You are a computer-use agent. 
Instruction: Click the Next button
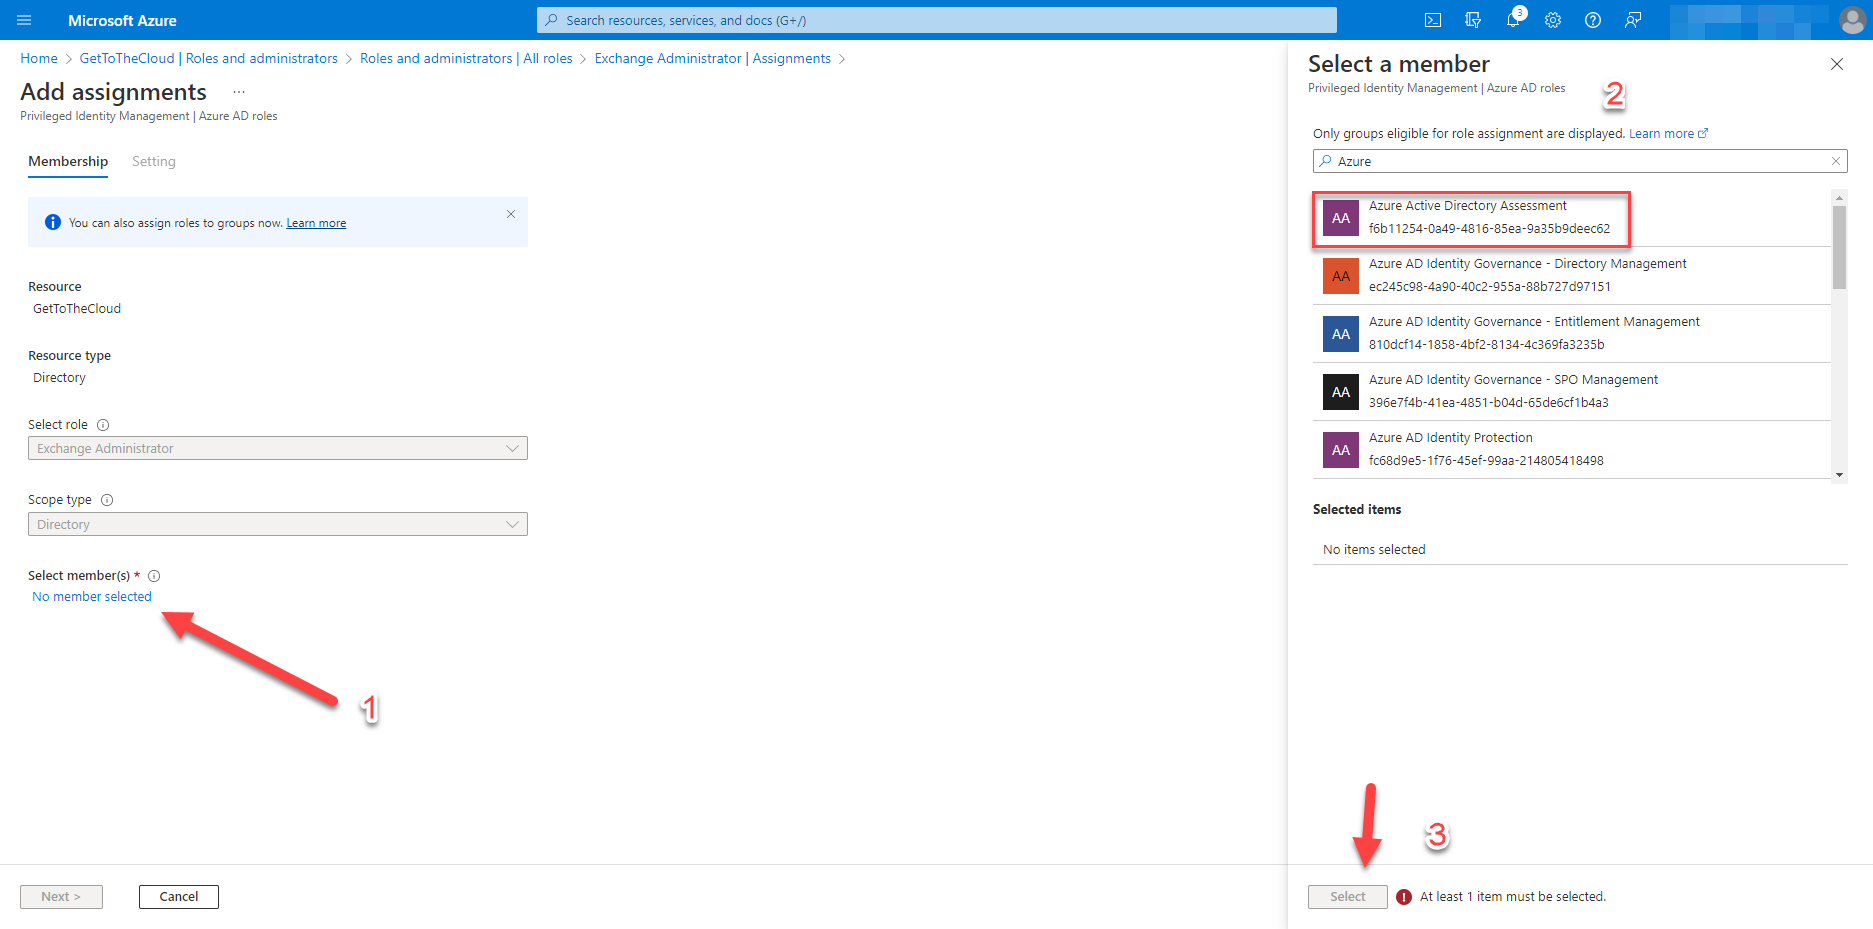[61, 897]
